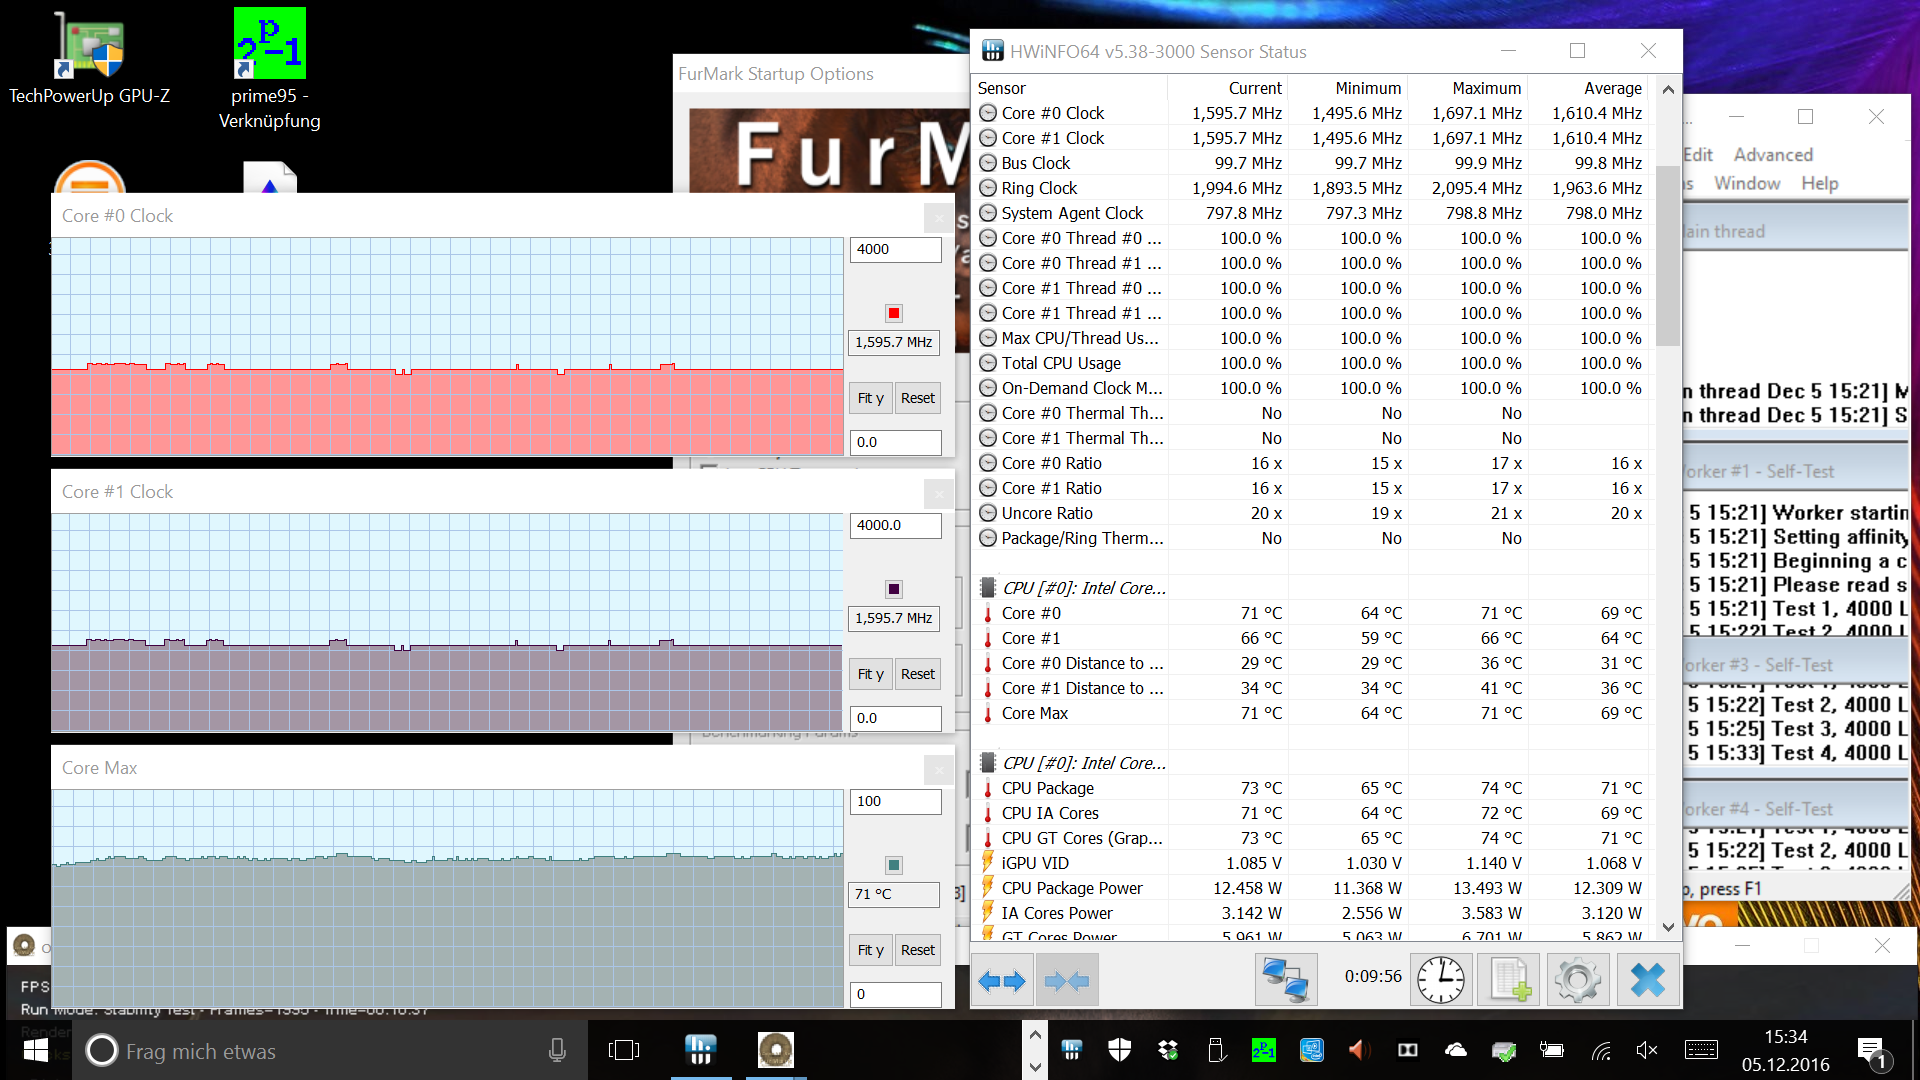Viewport: 1920px width, 1080px height.
Task: Toggle Ring Clock sensor row icon
Action: [988, 188]
